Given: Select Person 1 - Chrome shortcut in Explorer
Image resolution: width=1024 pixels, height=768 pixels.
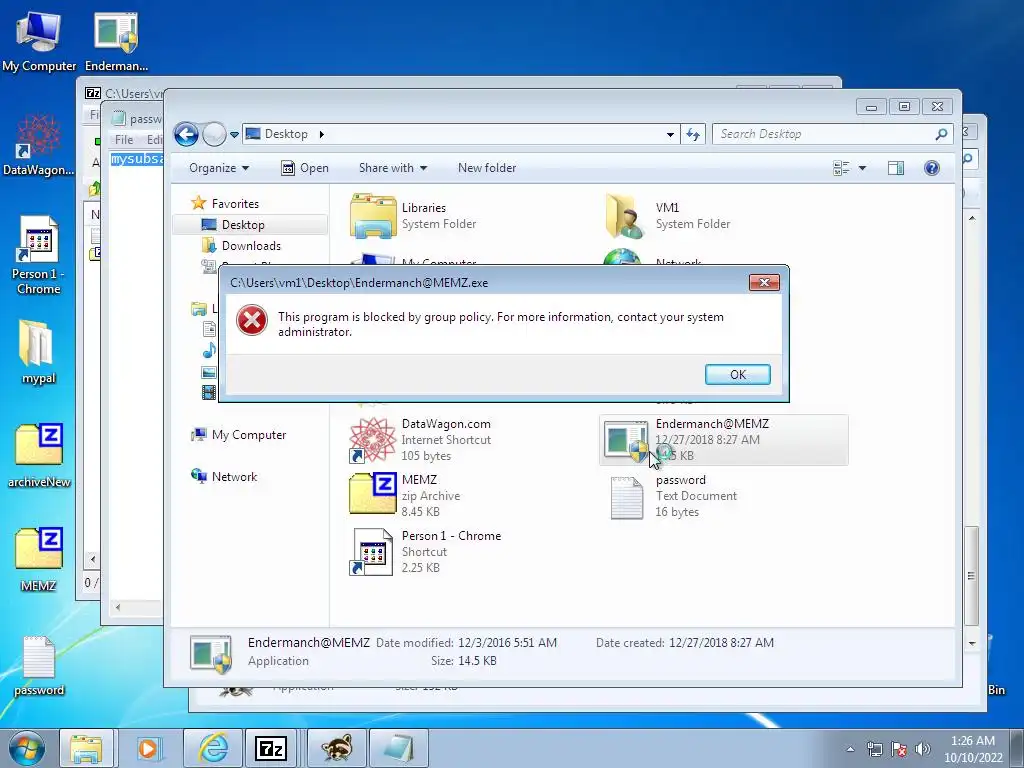Looking at the screenshot, I should [x=426, y=552].
